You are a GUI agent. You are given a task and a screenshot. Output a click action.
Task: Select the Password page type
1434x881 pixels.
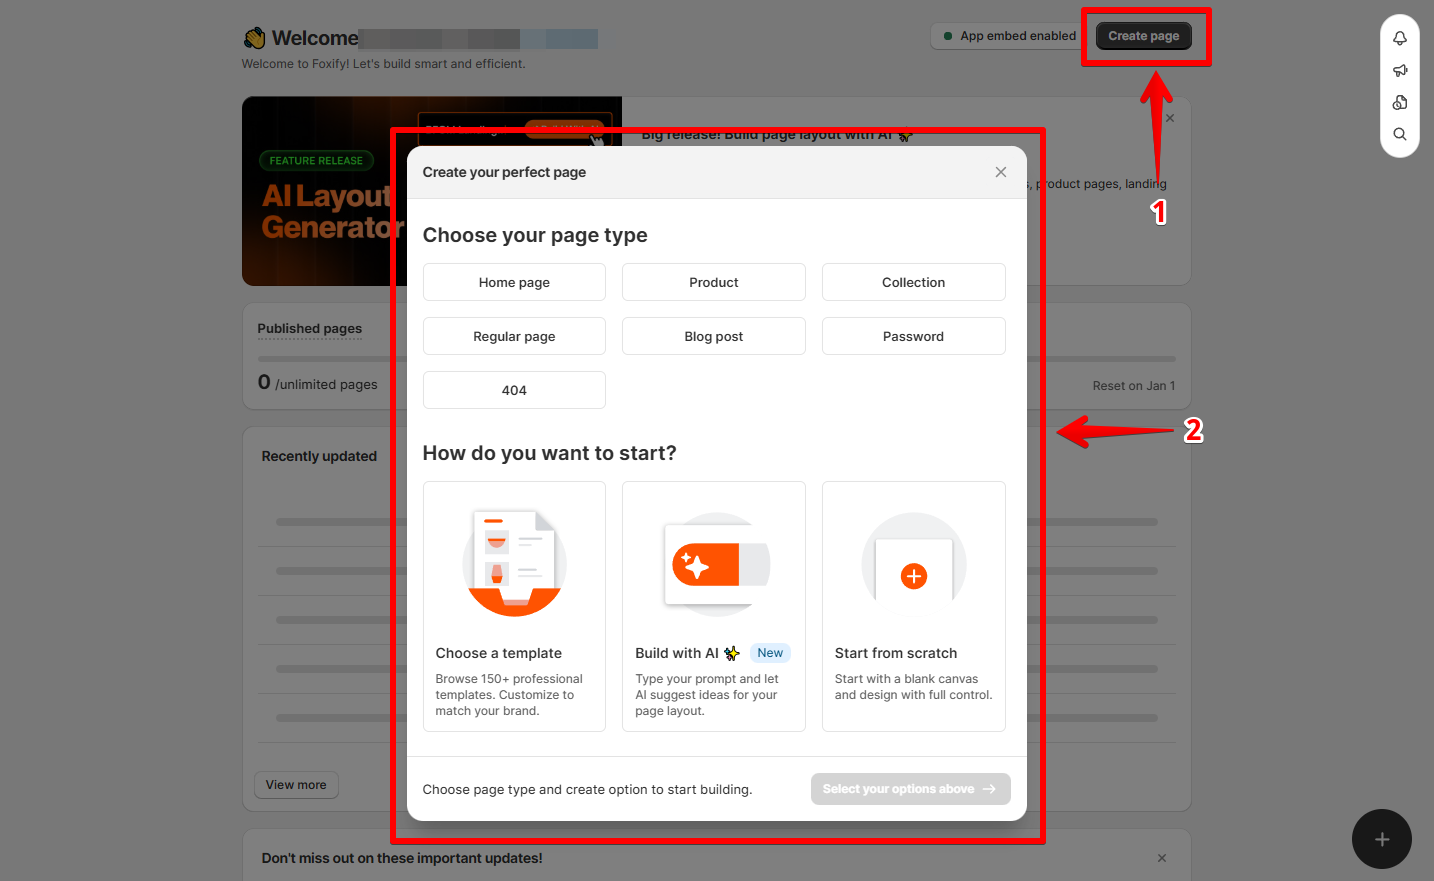pyautogui.click(x=914, y=336)
